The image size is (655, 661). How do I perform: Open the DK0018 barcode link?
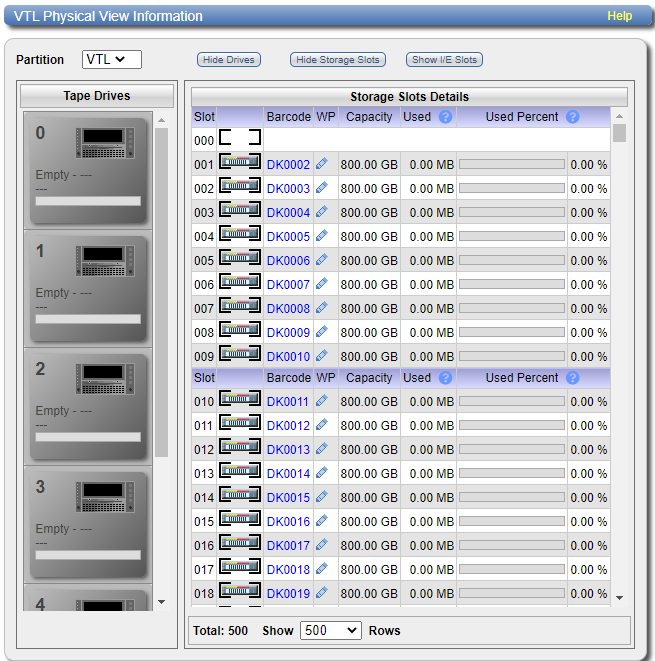click(x=288, y=570)
